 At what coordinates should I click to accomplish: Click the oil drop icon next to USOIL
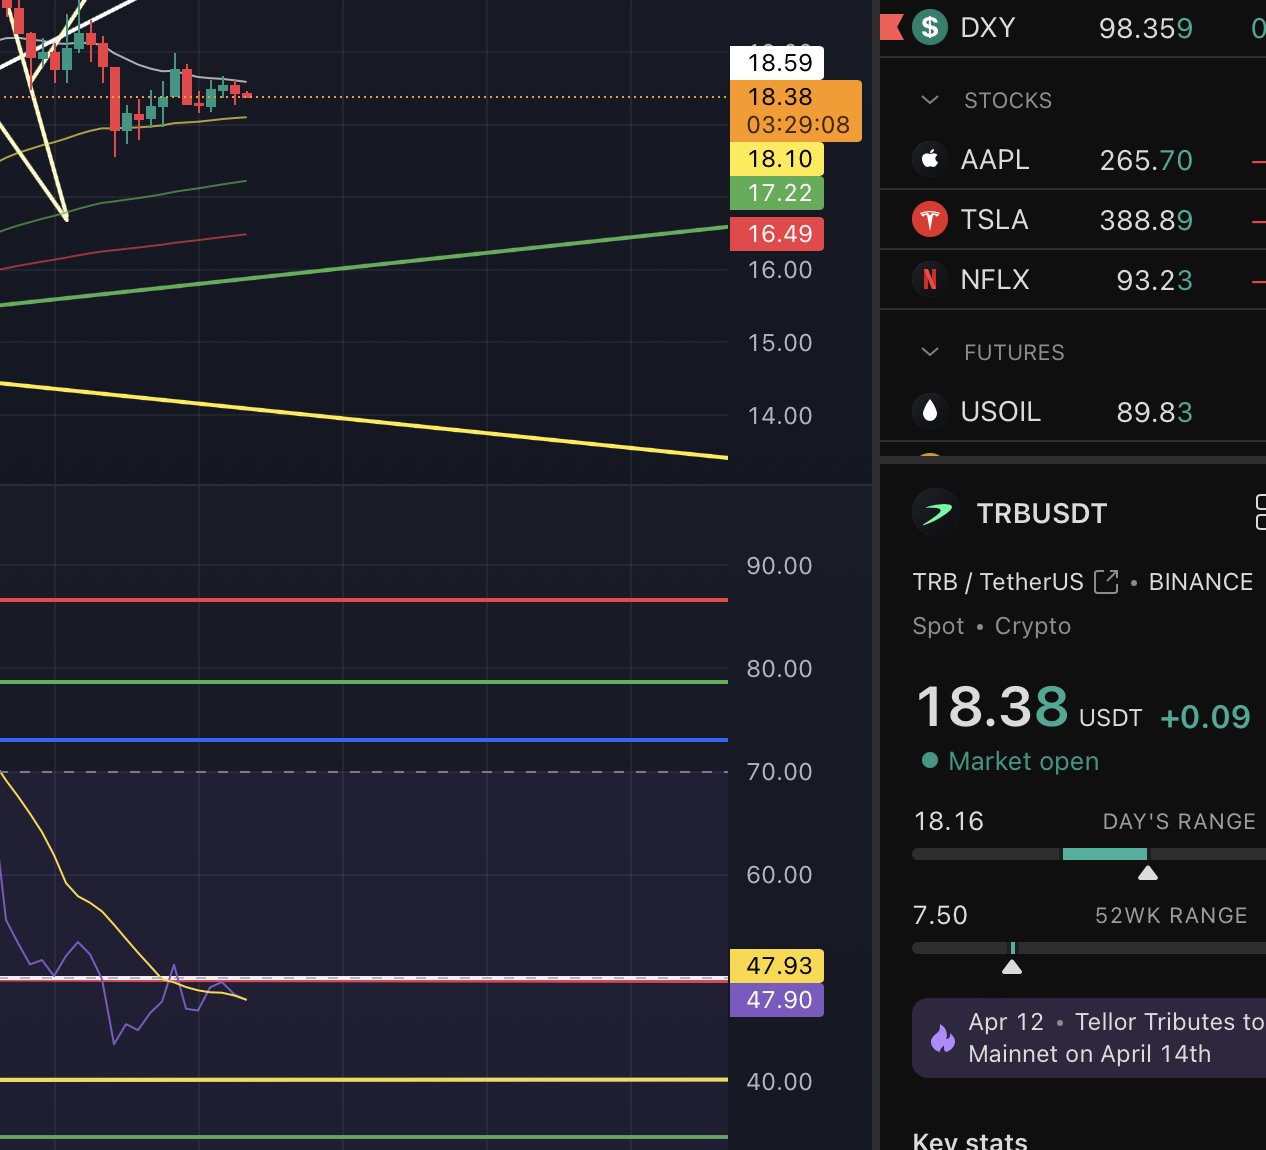pyautogui.click(x=930, y=411)
